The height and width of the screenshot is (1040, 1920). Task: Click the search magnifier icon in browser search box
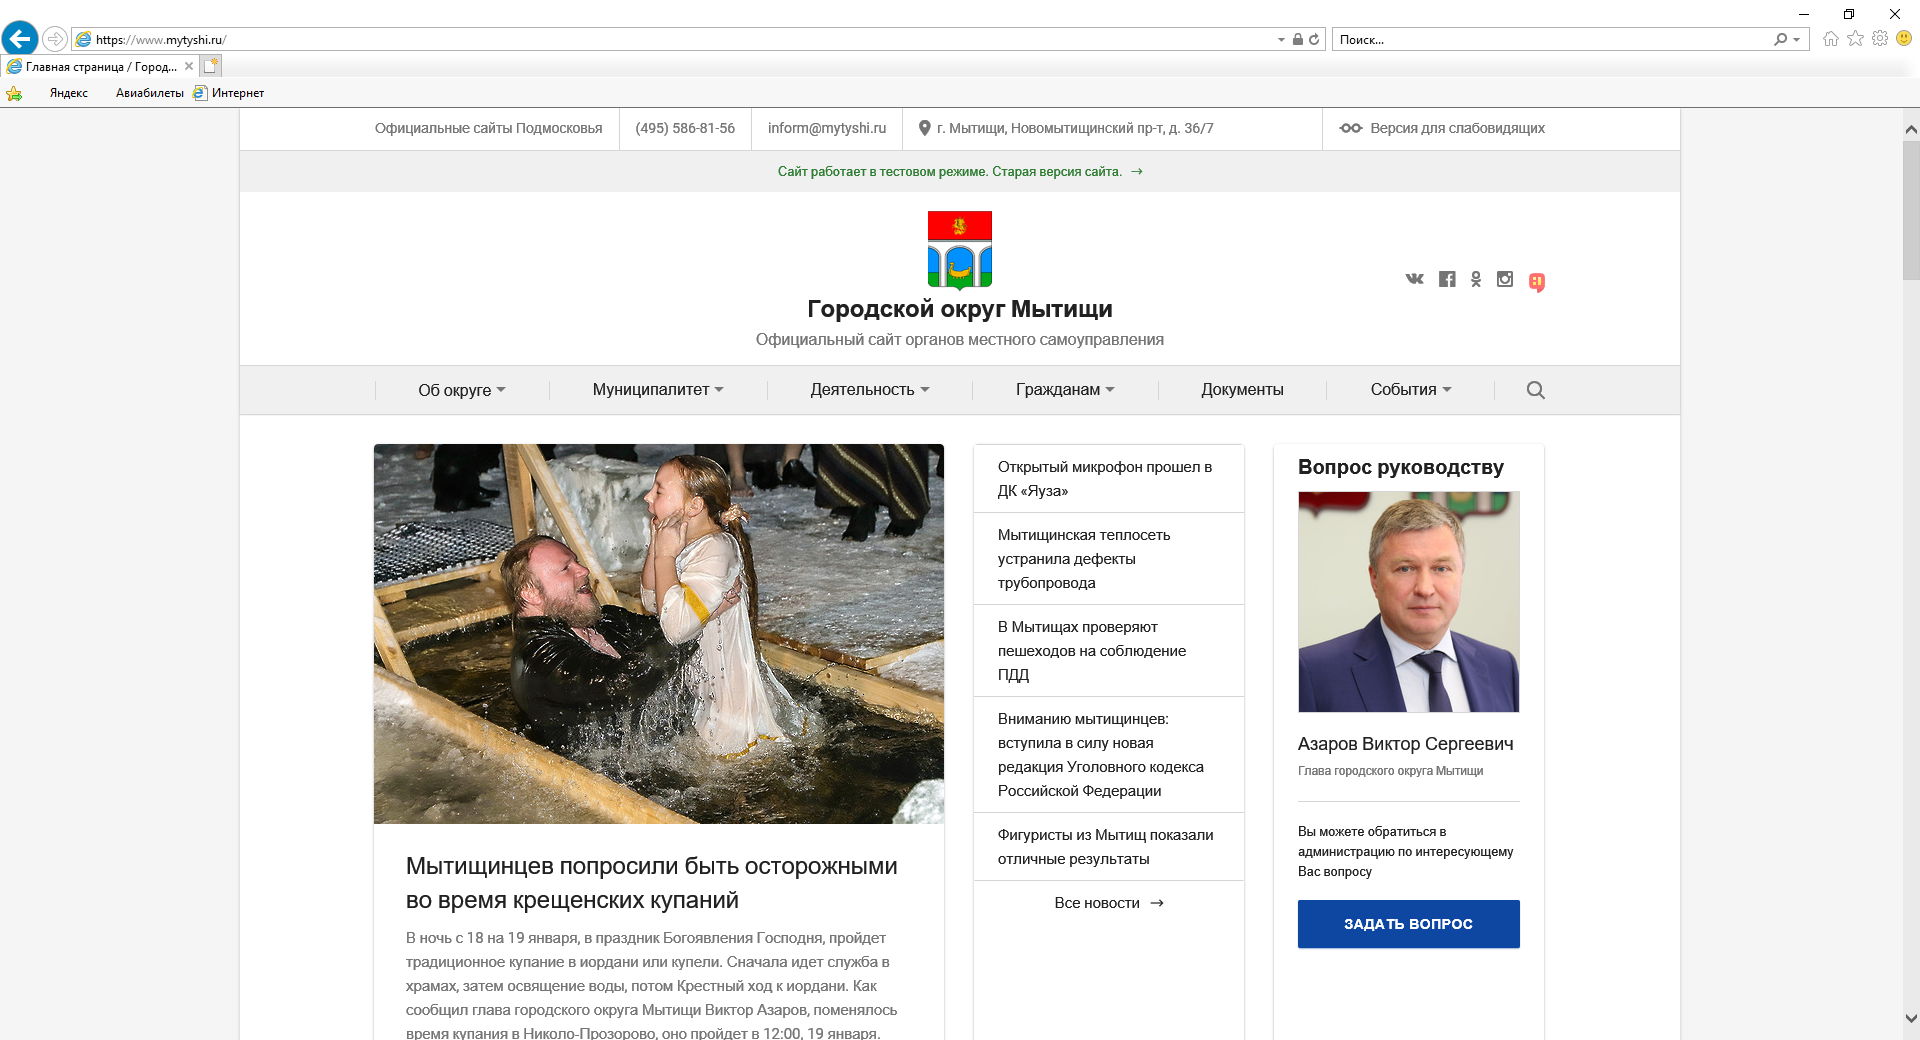pos(1780,39)
